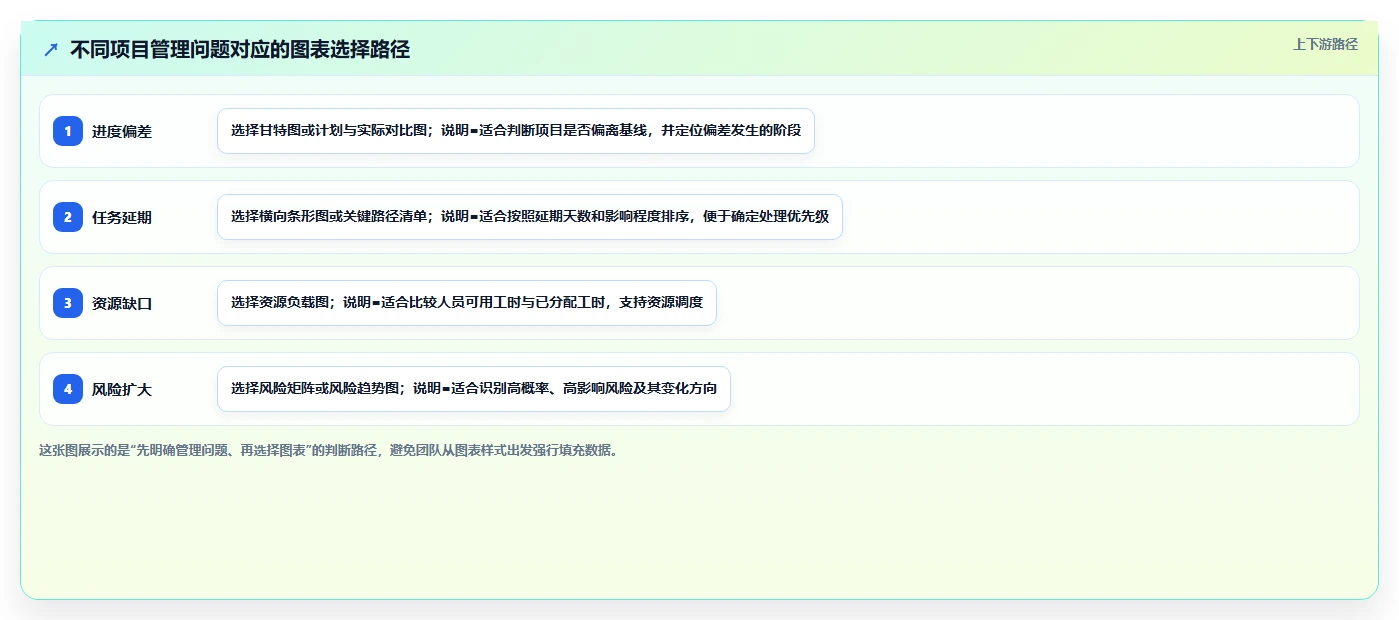Click the 选择甘特图或计划与实际对比图 description box
The width and height of the screenshot is (1399, 620).
point(516,131)
